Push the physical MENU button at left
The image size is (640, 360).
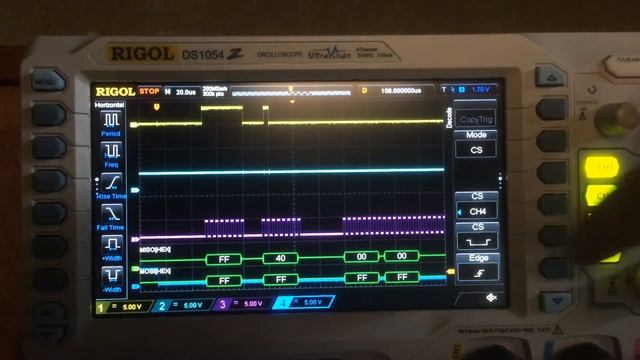(49, 81)
